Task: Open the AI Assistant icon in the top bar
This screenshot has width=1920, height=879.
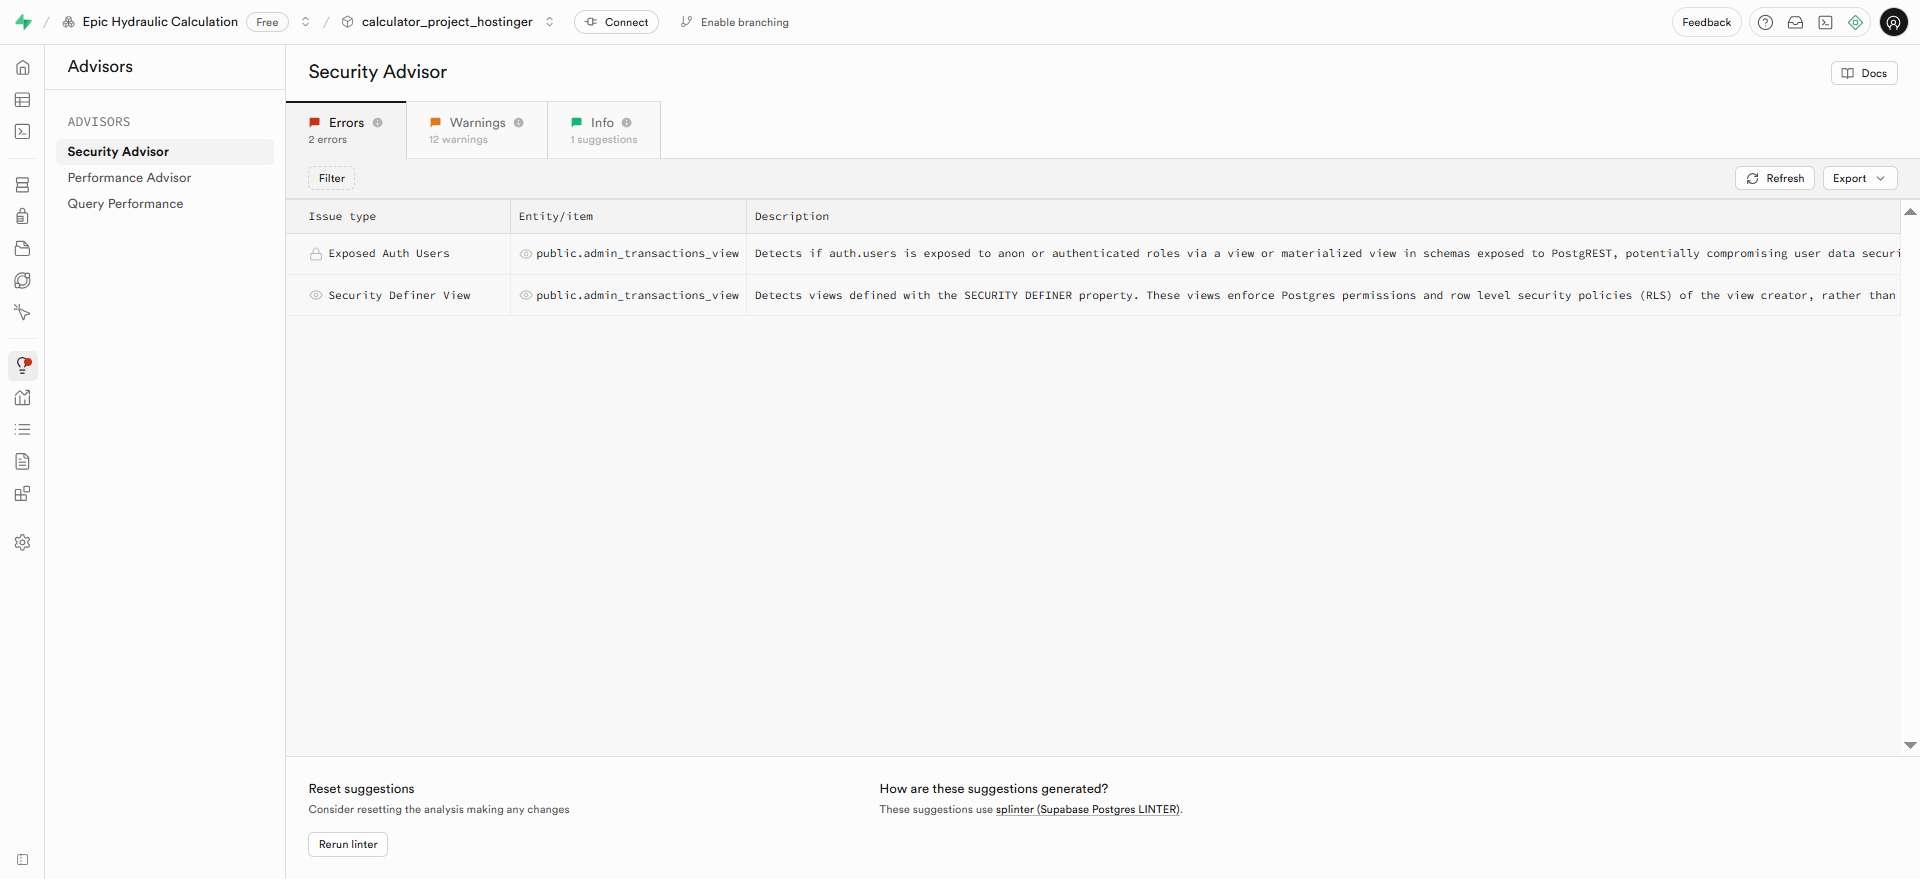Action: 1856,22
